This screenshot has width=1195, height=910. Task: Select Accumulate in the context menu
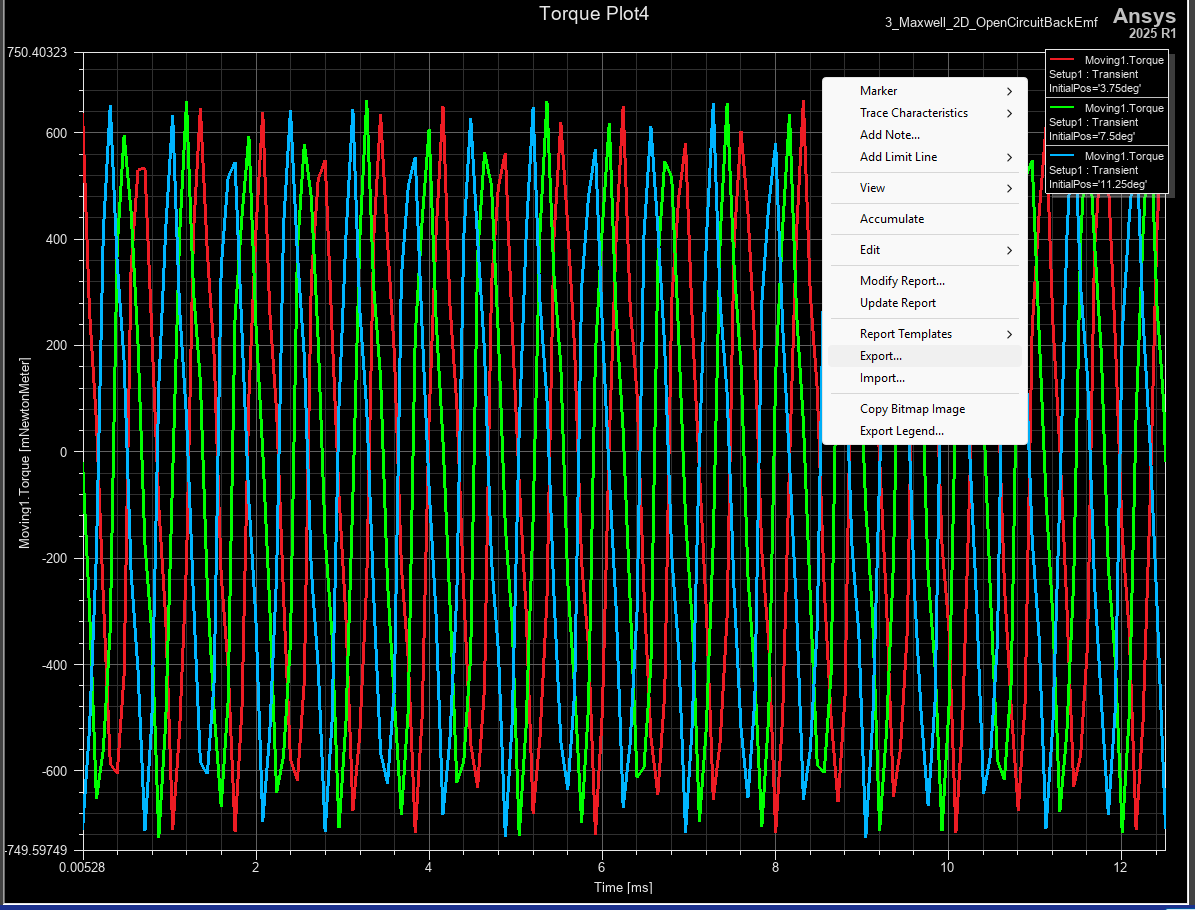[x=891, y=219]
